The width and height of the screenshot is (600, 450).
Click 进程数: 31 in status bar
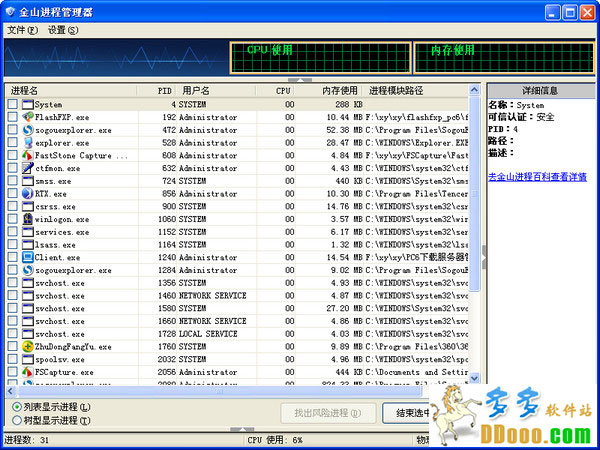pyautogui.click(x=26, y=440)
